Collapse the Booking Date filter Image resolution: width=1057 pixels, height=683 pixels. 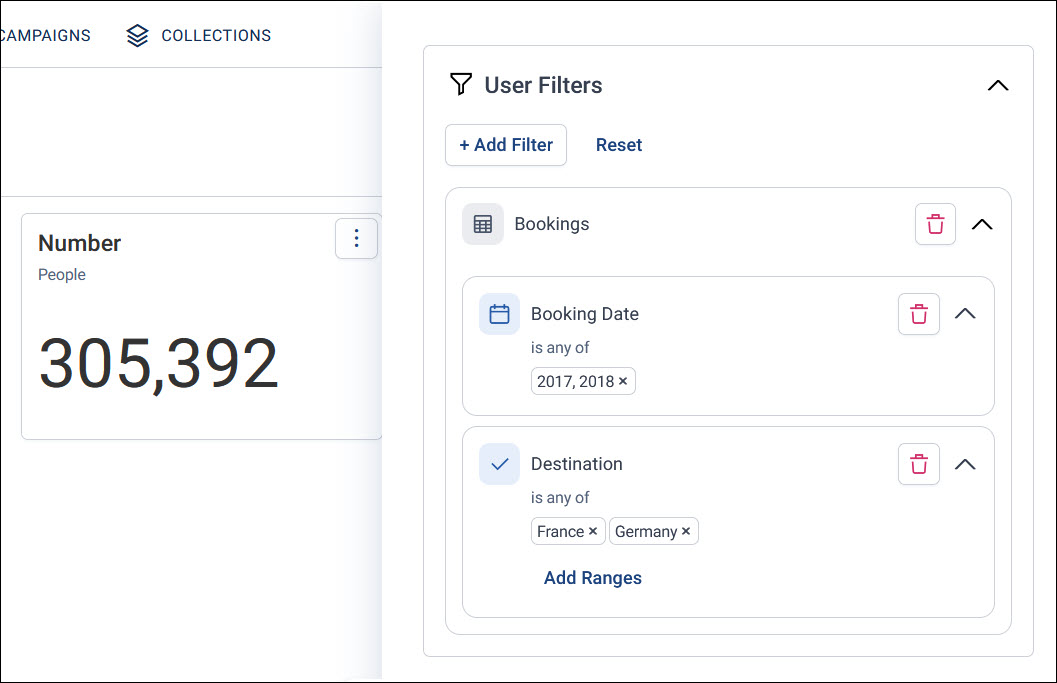[x=965, y=314]
